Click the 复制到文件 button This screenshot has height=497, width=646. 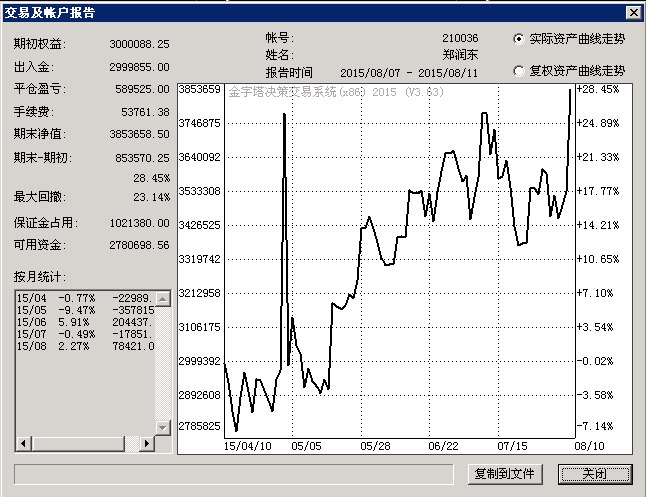tap(504, 473)
